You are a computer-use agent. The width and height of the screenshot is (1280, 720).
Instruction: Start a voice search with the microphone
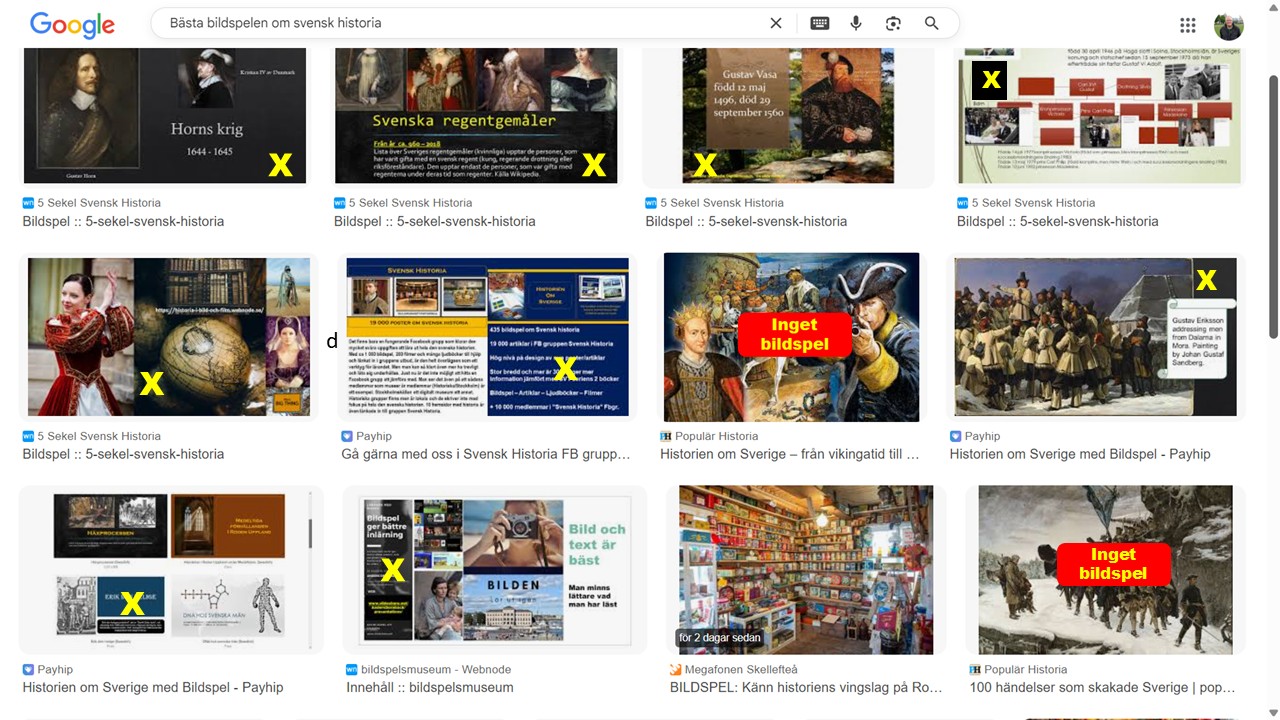(856, 23)
